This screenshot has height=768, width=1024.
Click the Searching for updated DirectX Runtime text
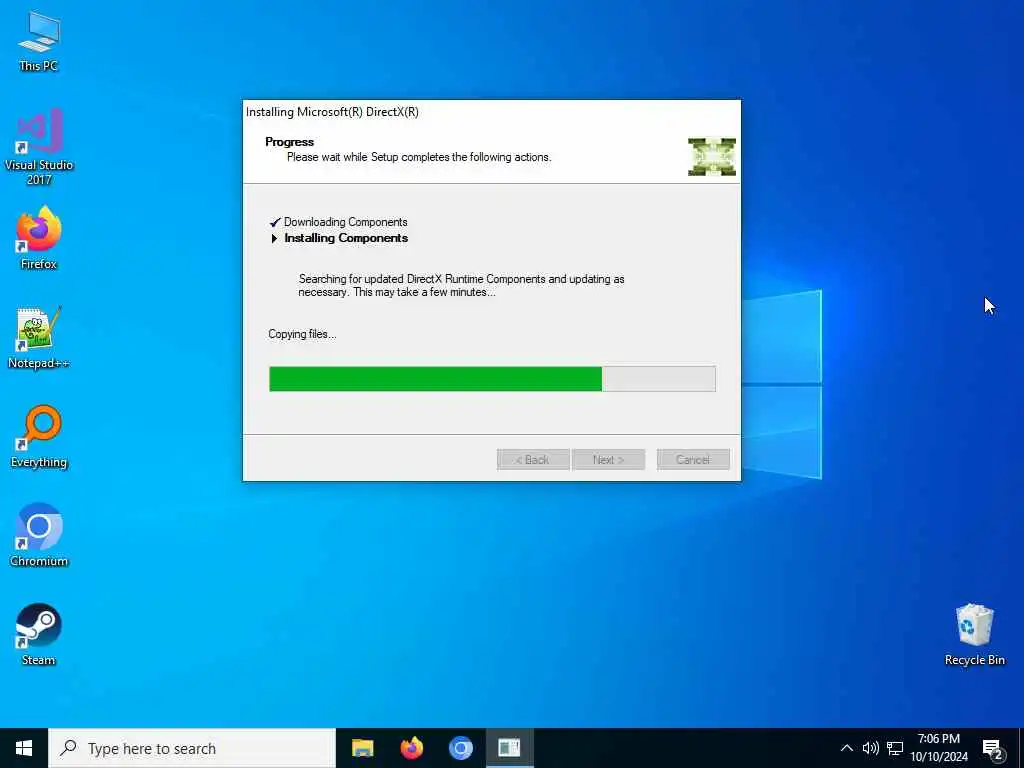pos(461,285)
